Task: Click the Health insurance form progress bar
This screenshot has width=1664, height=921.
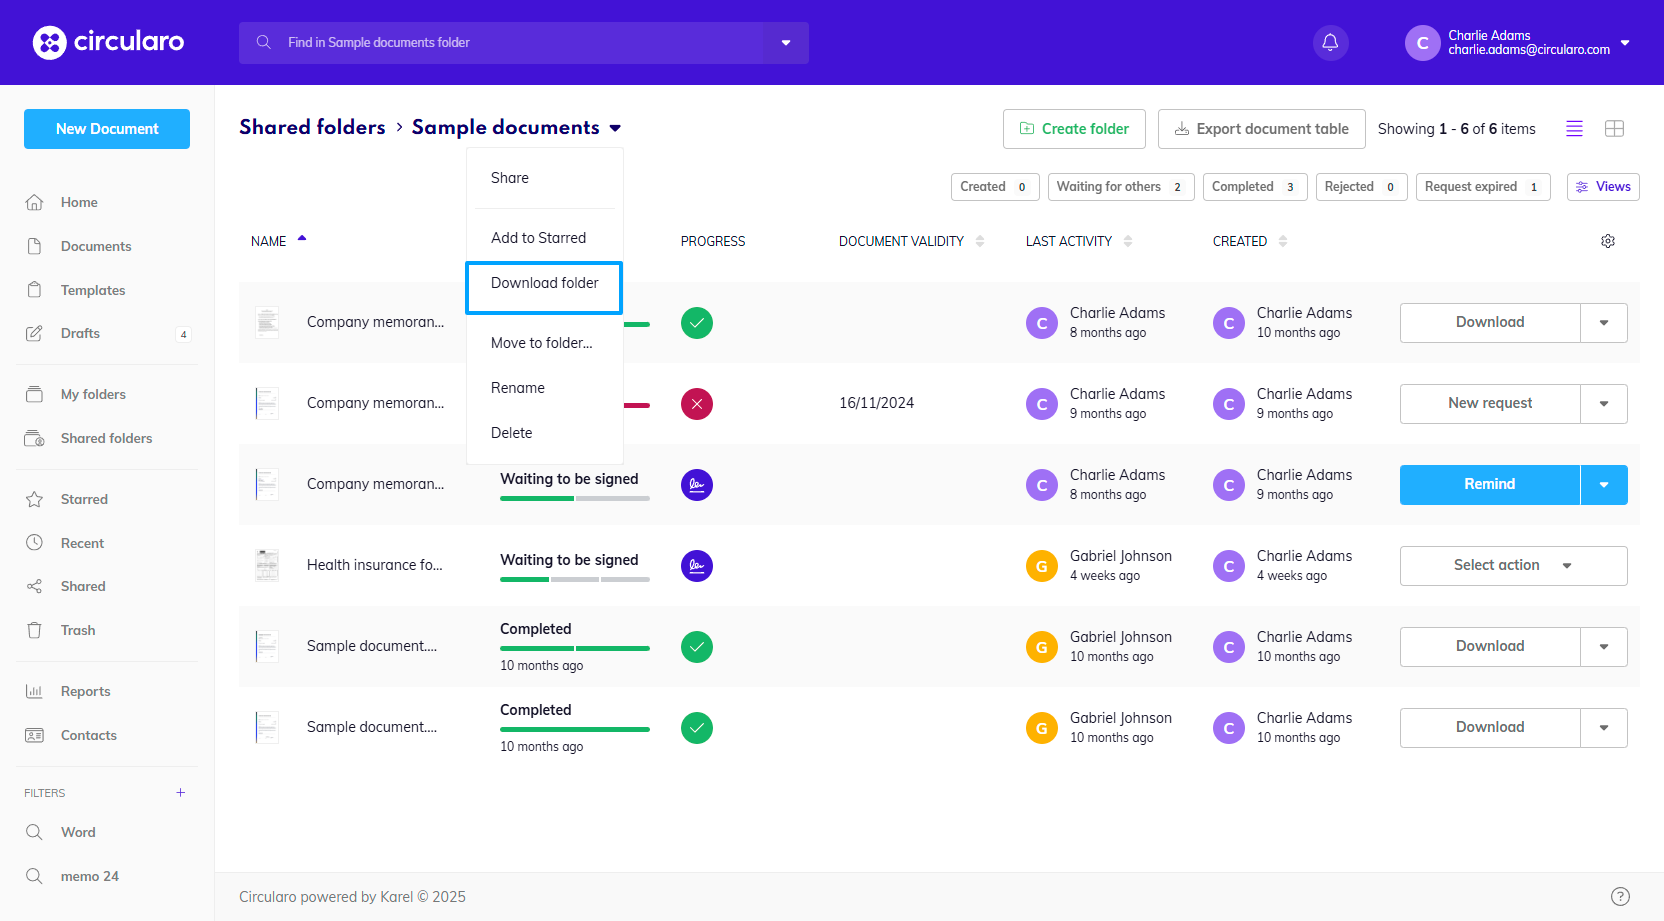Action: (x=574, y=579)
